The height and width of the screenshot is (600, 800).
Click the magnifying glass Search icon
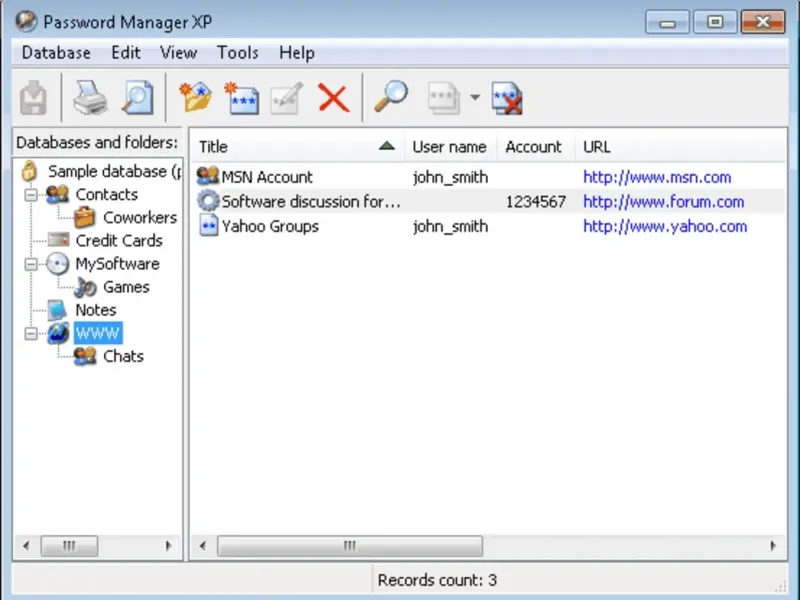[391, 97]
